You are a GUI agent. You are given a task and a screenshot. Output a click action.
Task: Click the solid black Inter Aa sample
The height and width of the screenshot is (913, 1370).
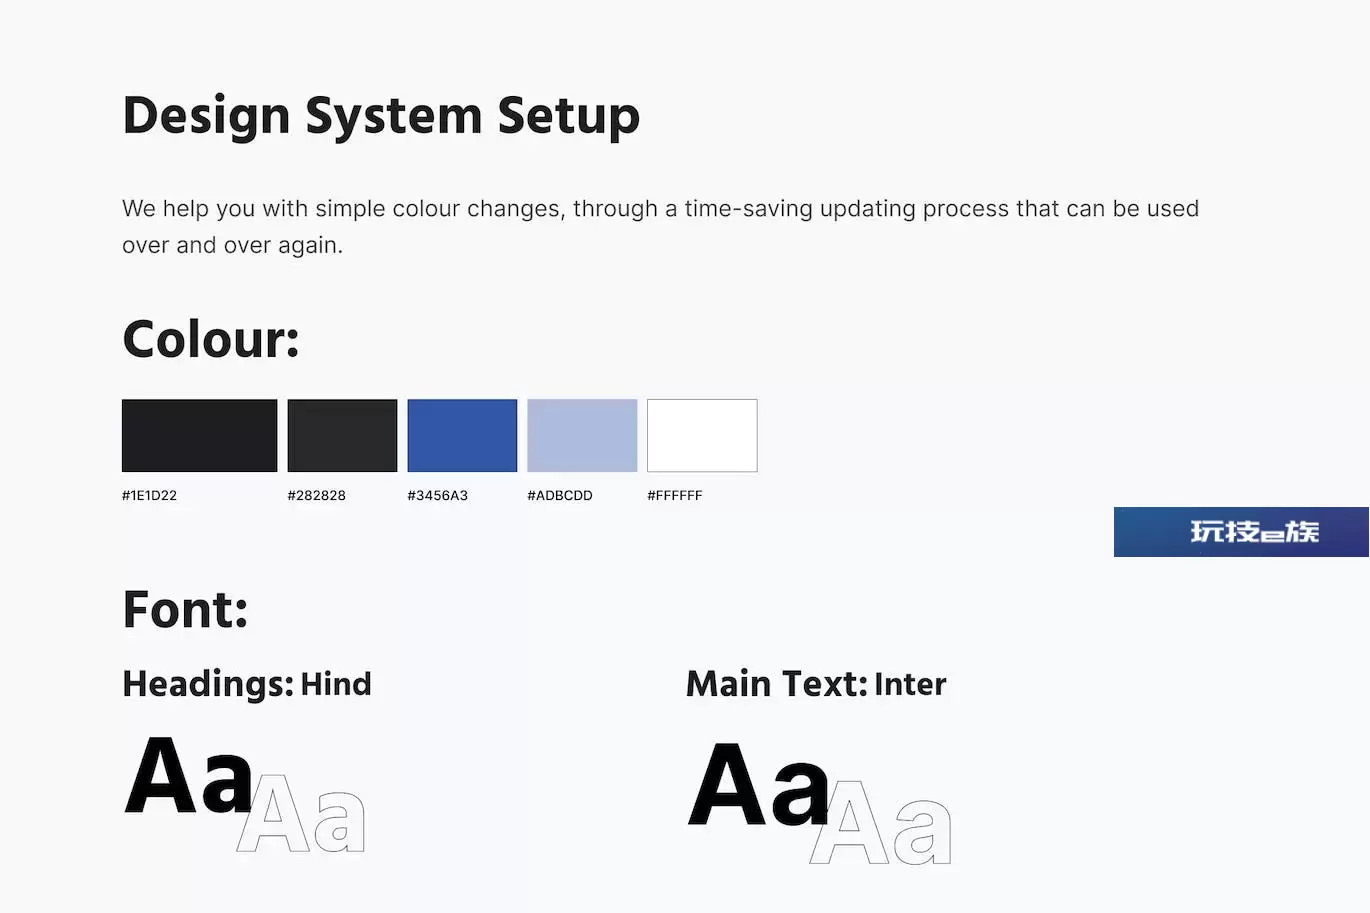[759, 784]
